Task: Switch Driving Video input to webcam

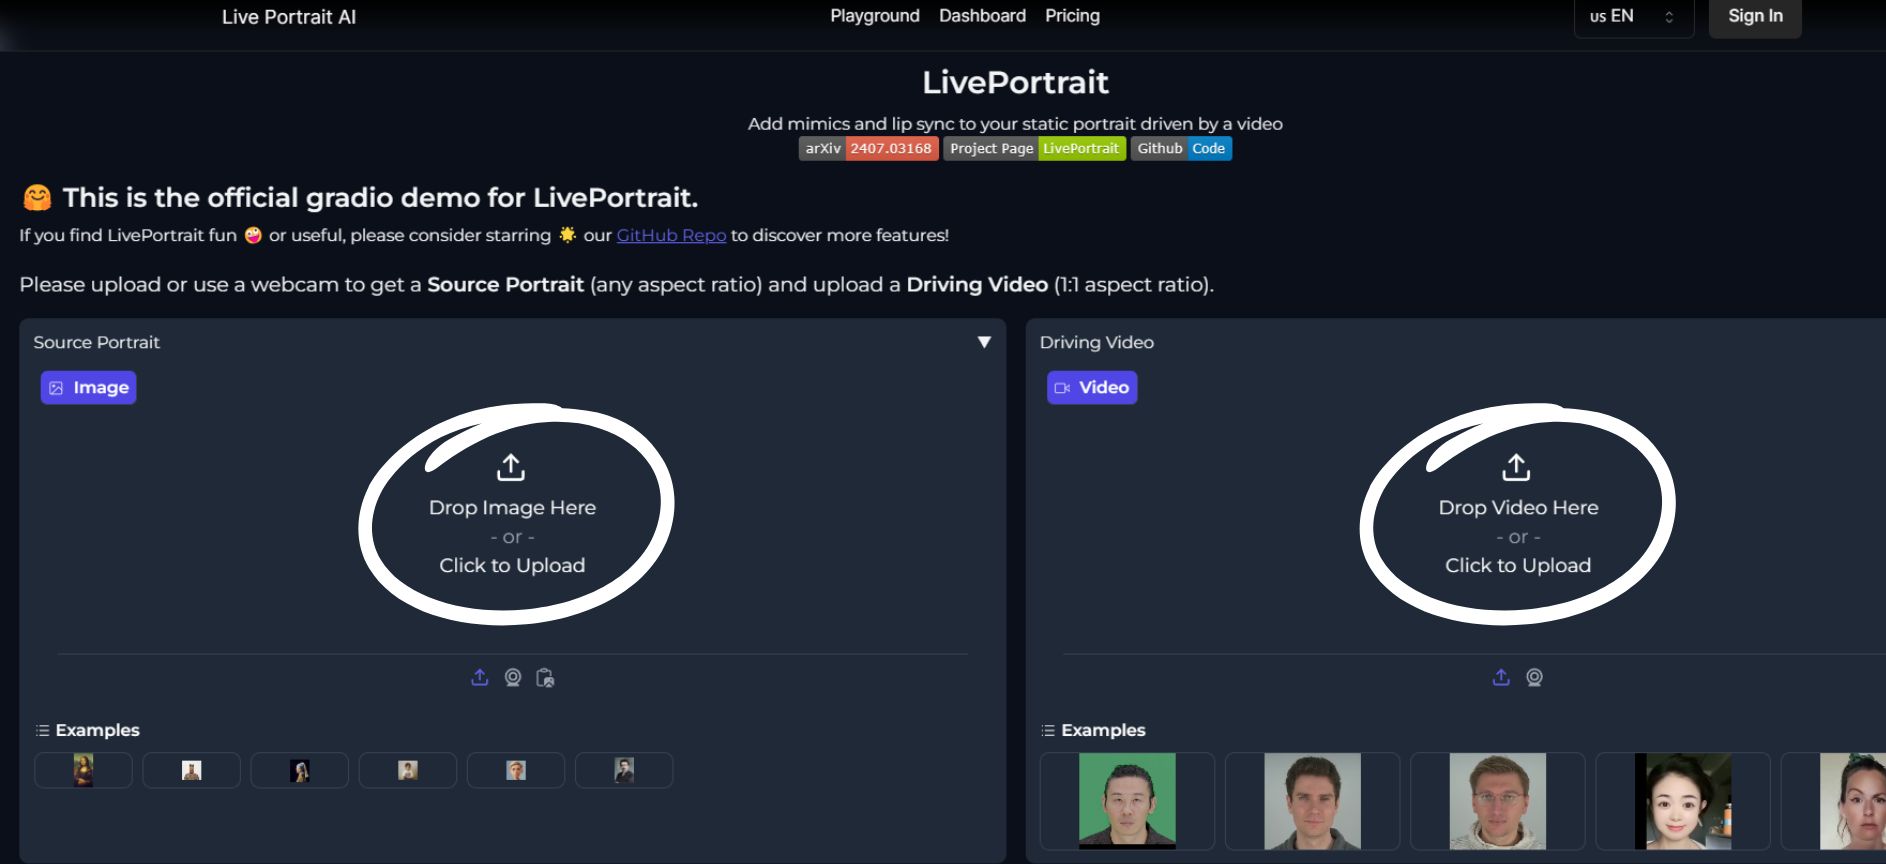Action: (x=1534, y=678)
